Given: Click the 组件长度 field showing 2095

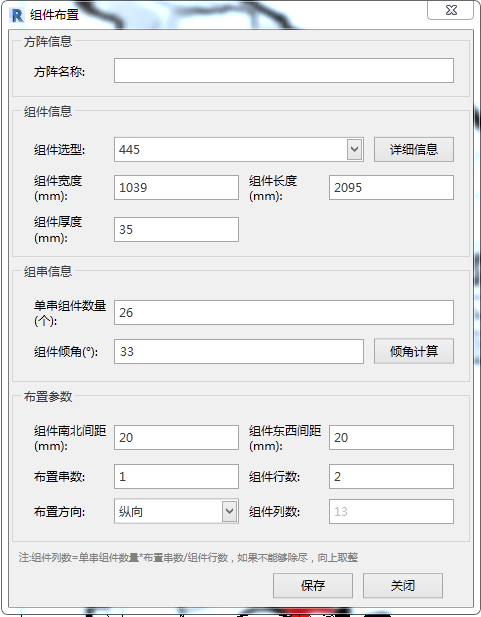Looking at the screenshot, I should tap(391, 187).
